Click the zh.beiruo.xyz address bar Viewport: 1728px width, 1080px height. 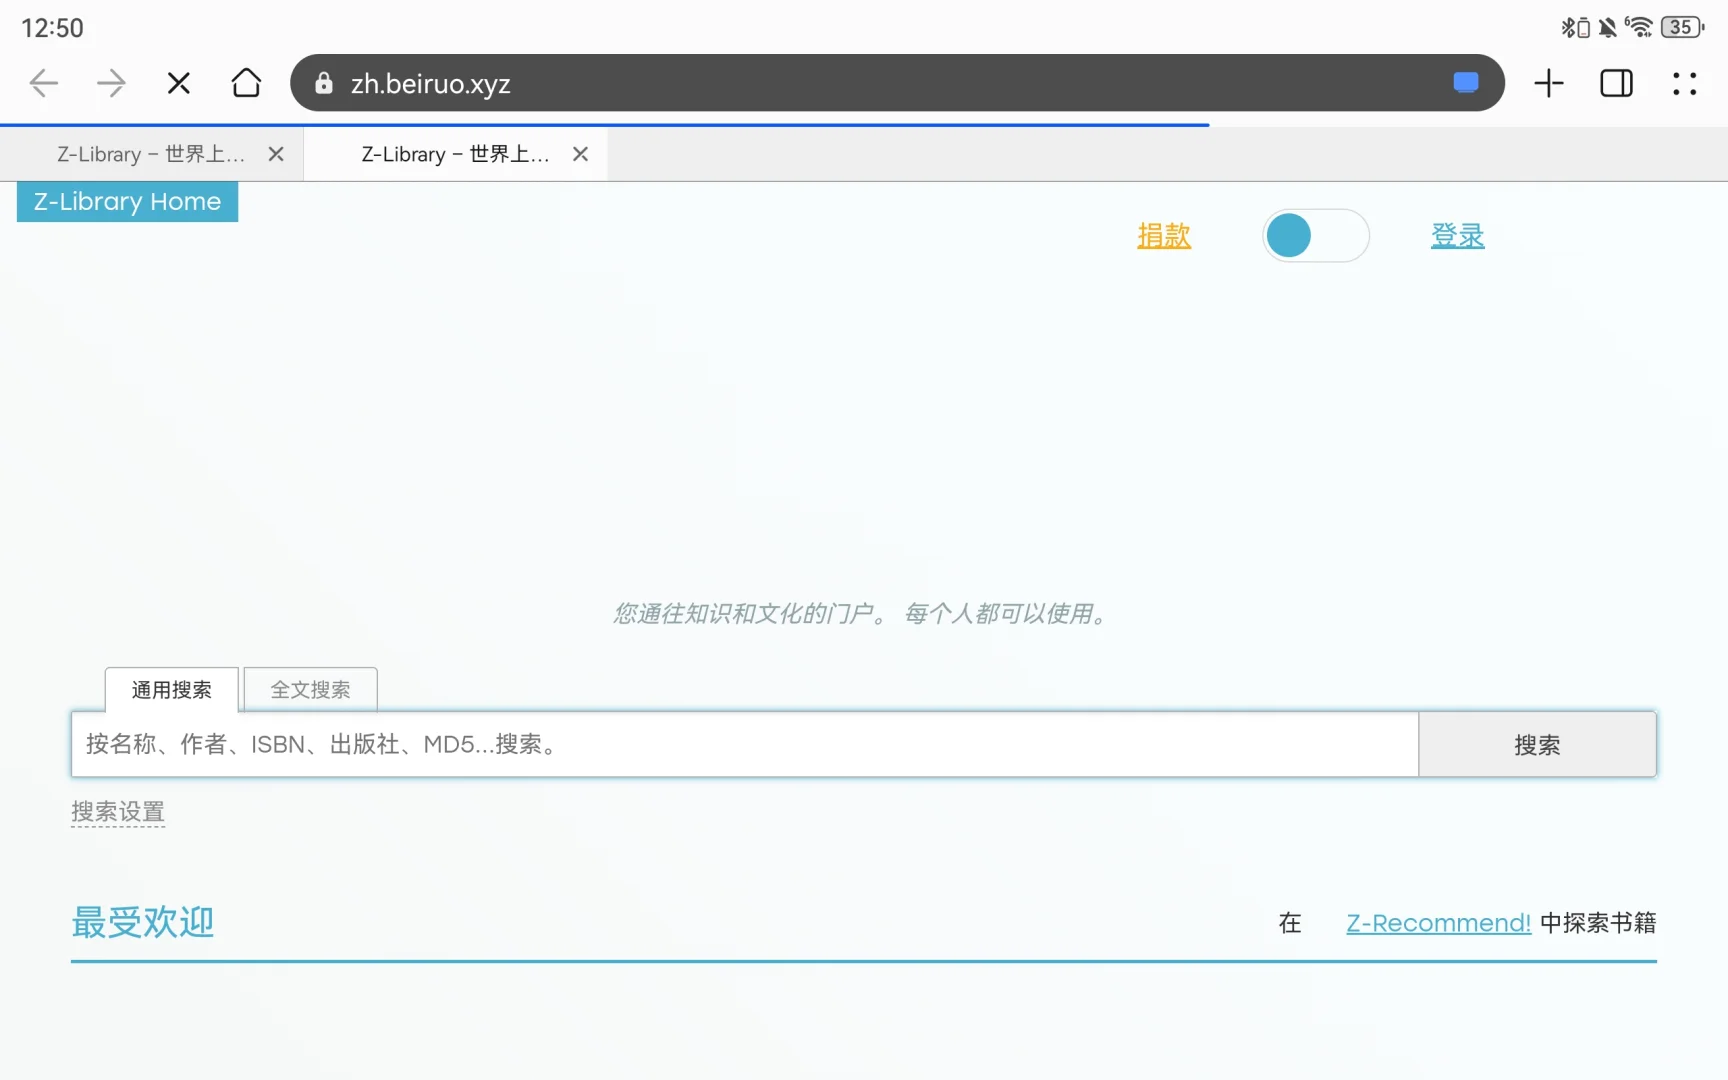point(897,83)
